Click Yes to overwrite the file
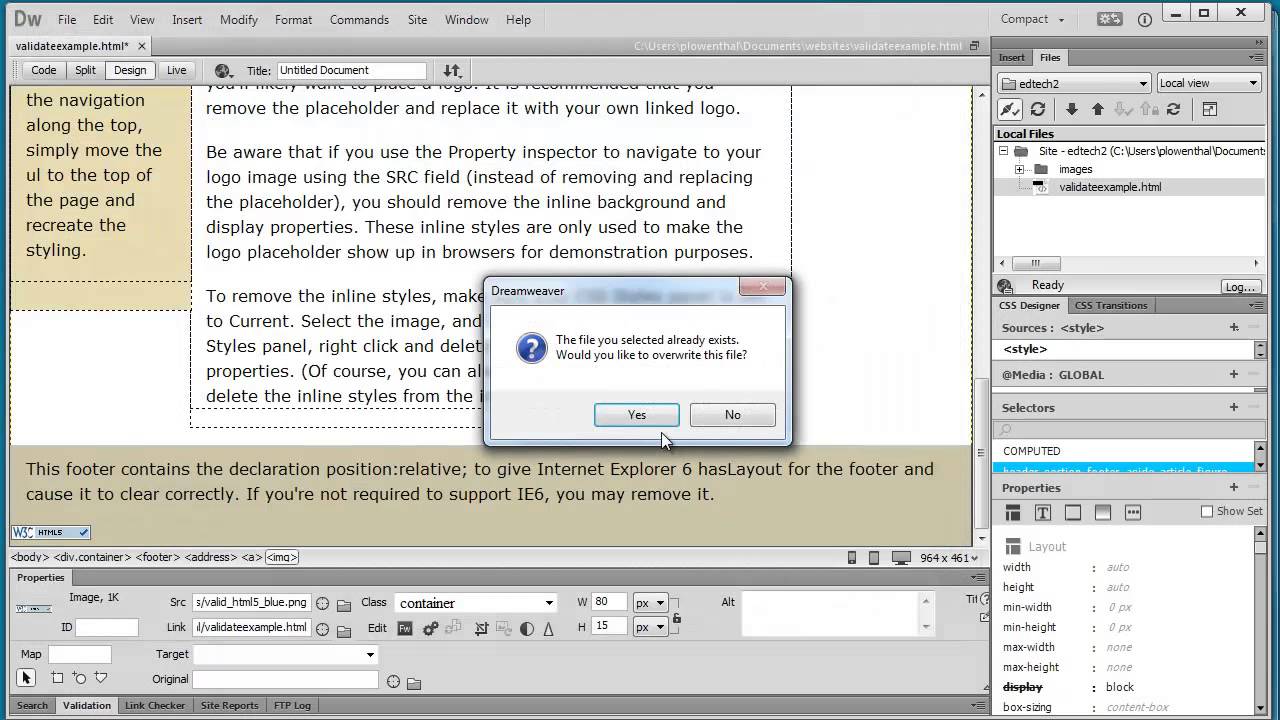The image size is (1280, 720). click(x=637, y=415)
